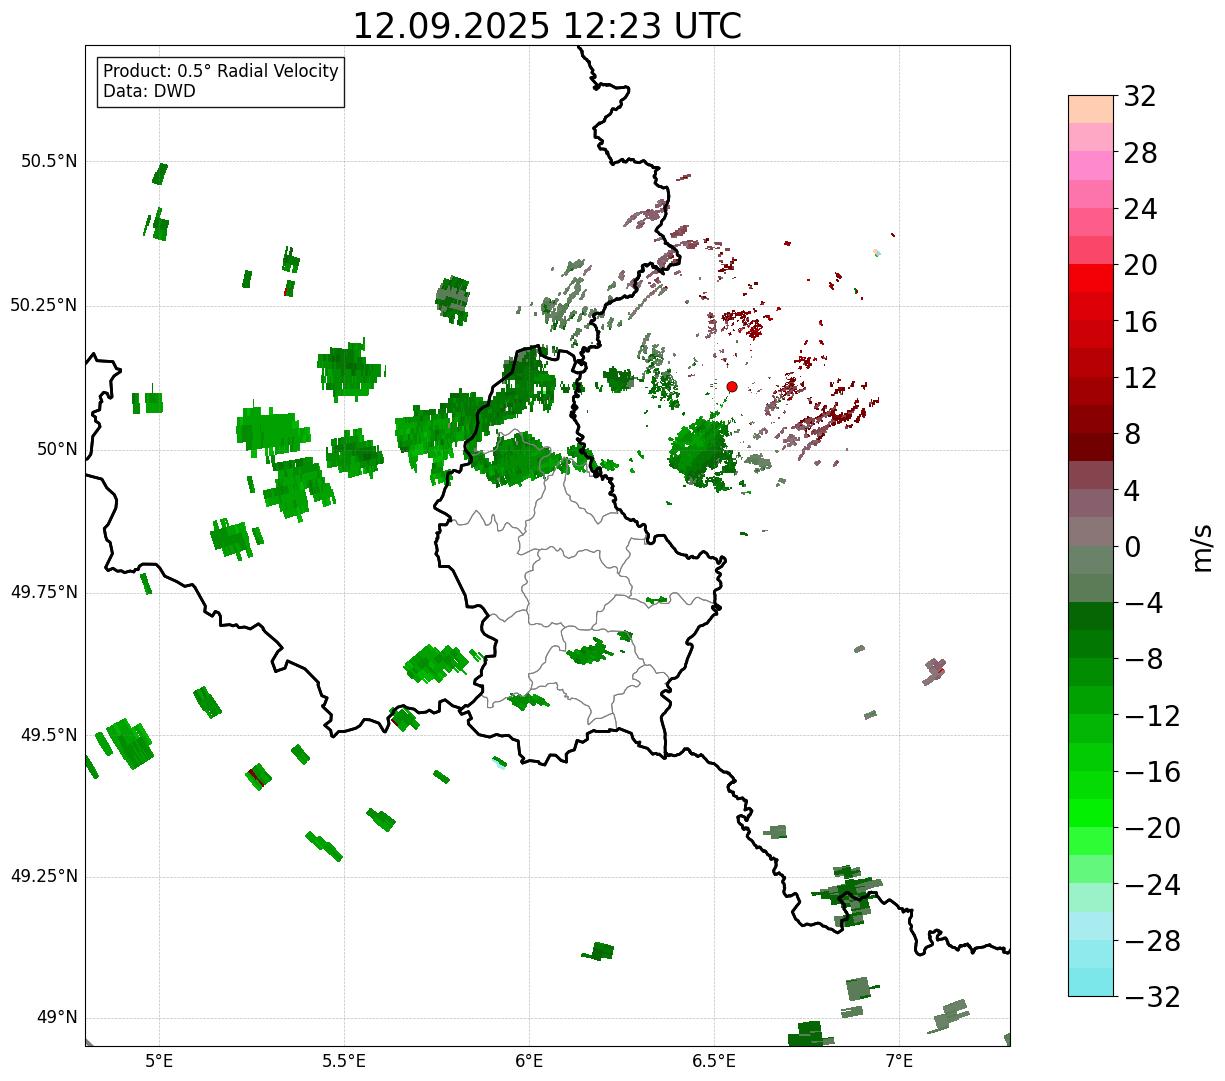This screenshot has width=1225, height=1081.
Task: Click the colorbar tick label −20
Action: (1152, 828)
